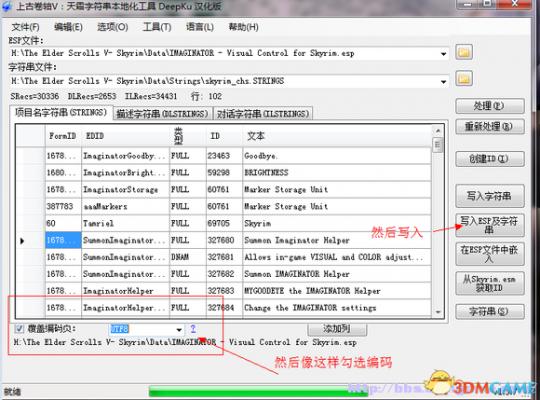Select the 'Skyrim' text cell

tap(336, 224)
